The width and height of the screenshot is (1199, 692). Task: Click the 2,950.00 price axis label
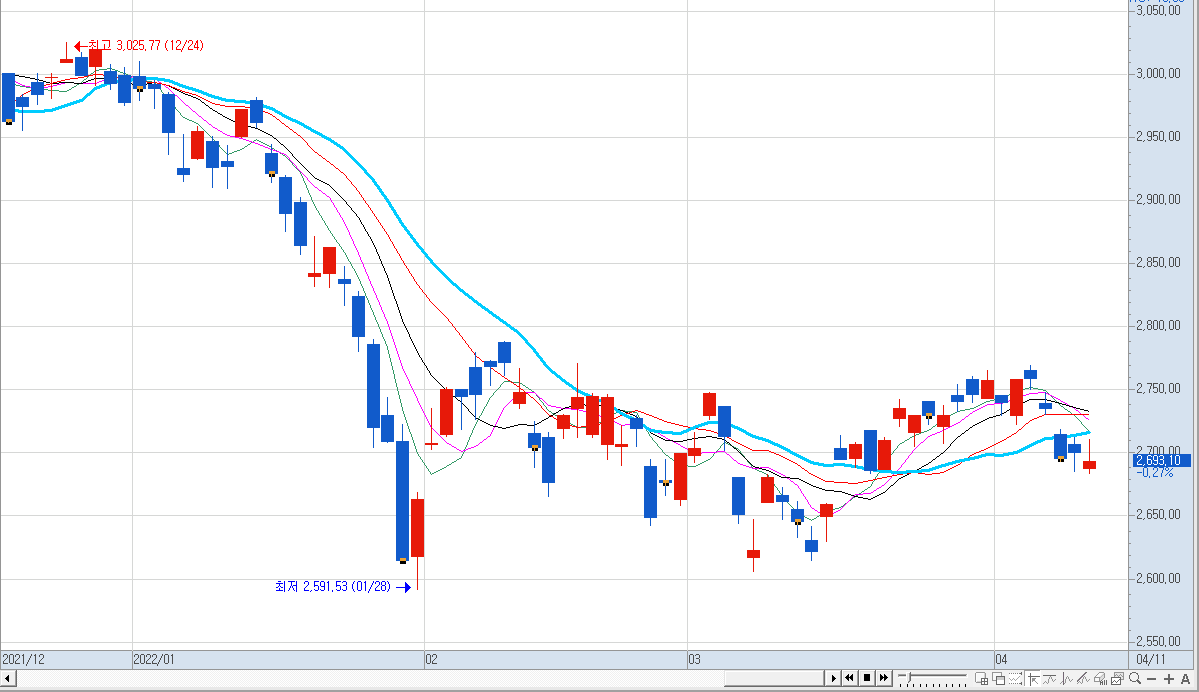(x=1158, y=137)
